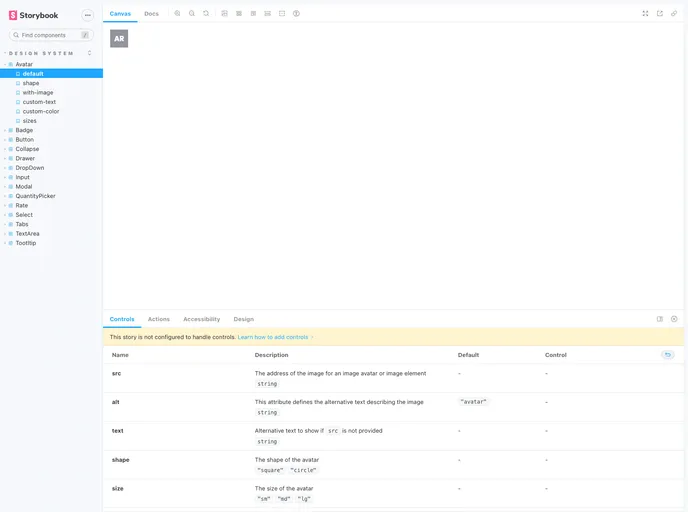Expand or collapse all Design System items

pos(90,53)
